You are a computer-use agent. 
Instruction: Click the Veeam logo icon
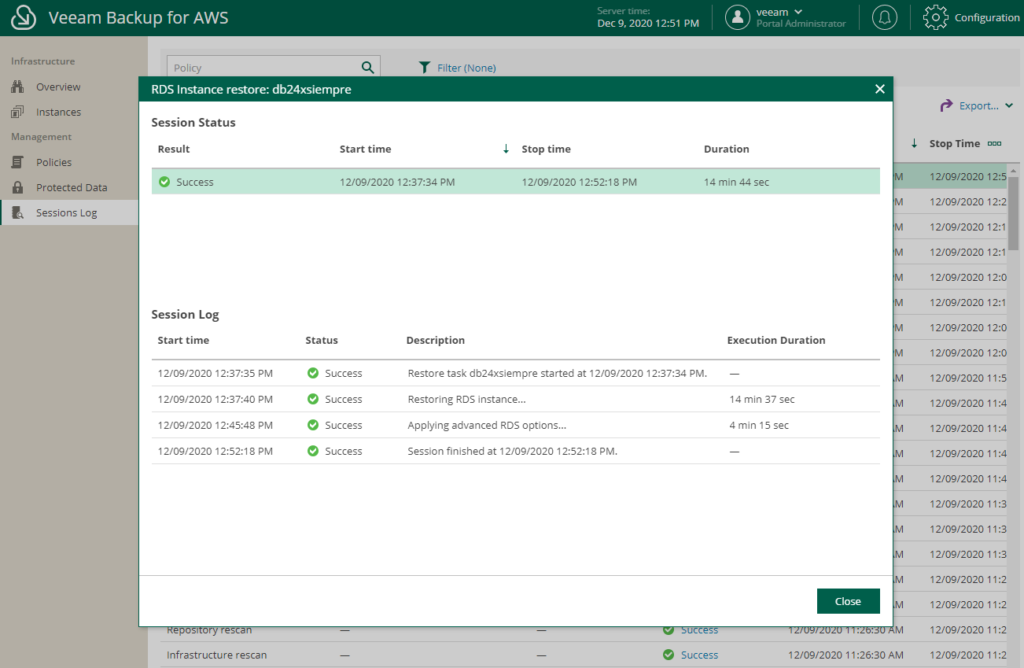point(24,18)
